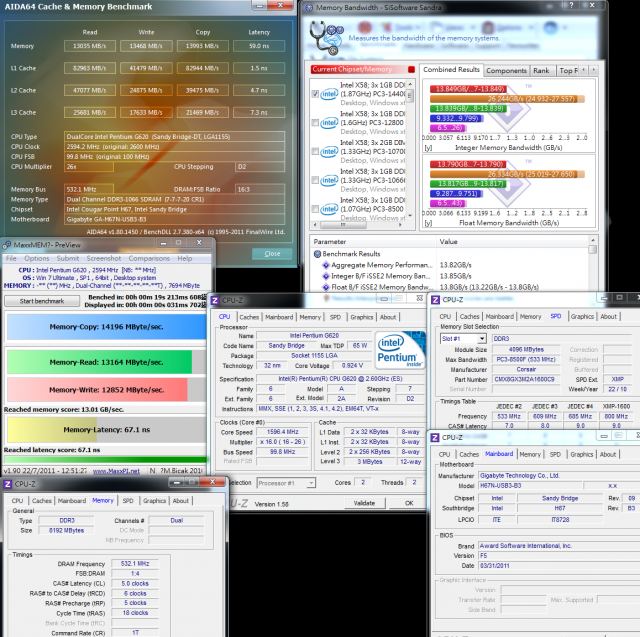The height and width of the screenshot is (637, 640).
Task: Click Help question mark in Sandra title bar
Action: [x=571, y=5]
